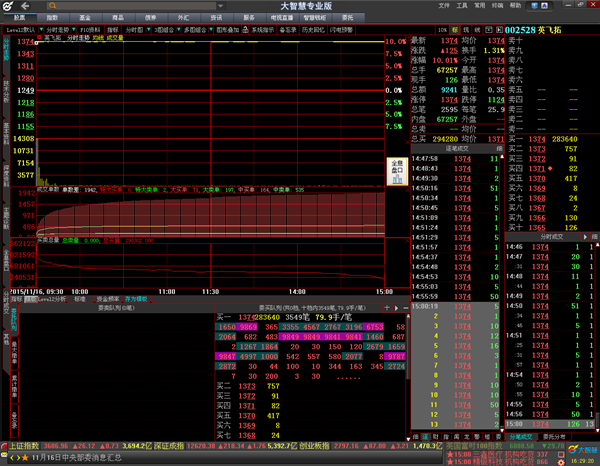Click the right-arrow icon in 委买队列 header
The height and width of the screenshot is (466, 600).
coord(396,308)
